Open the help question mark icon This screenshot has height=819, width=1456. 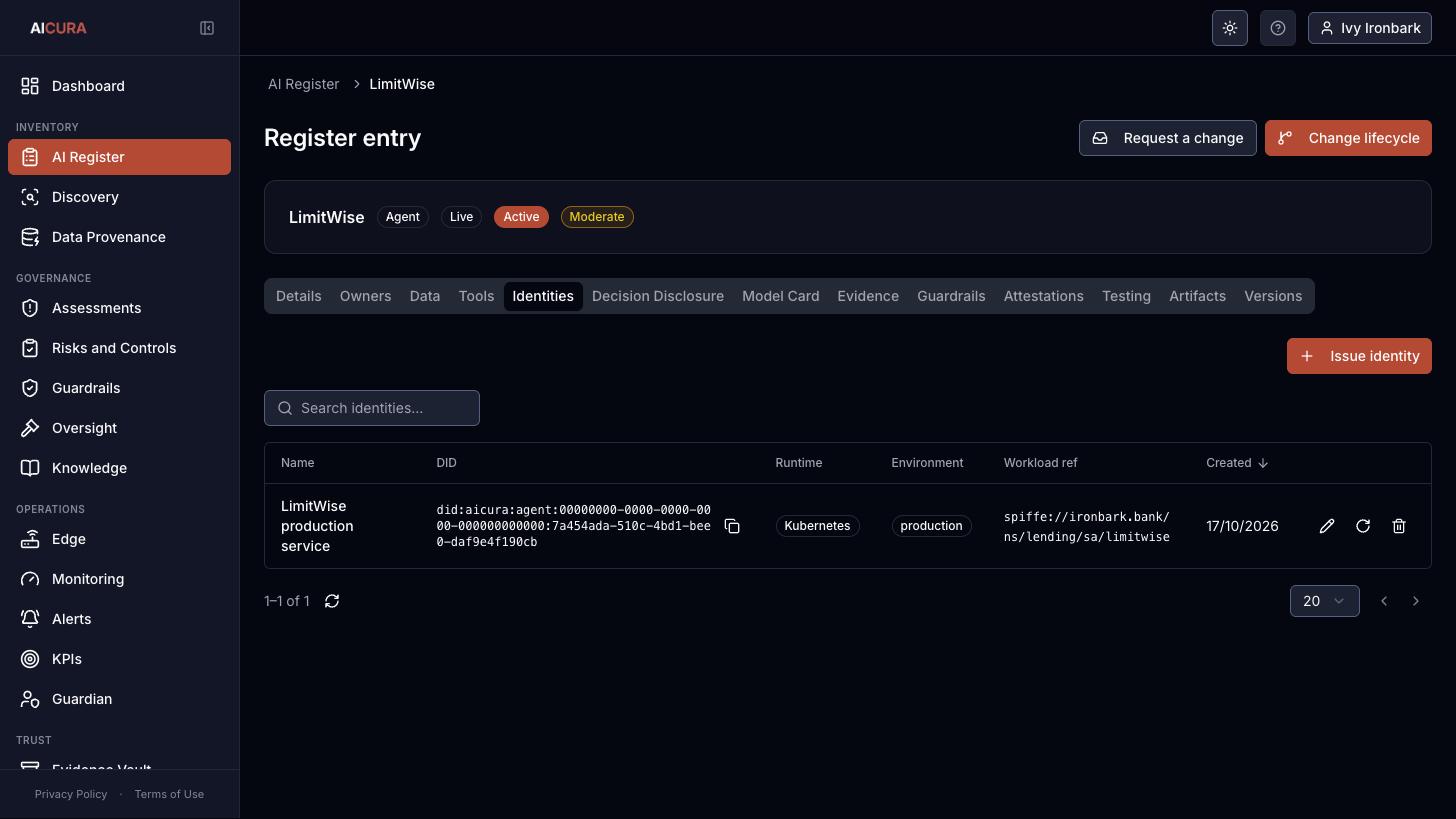click(x=1278, y=28)
